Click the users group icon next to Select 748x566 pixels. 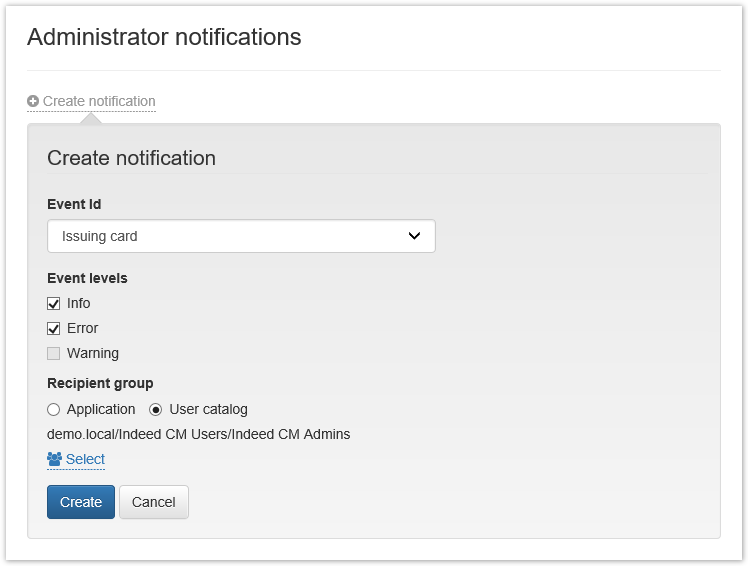(54, 459)
